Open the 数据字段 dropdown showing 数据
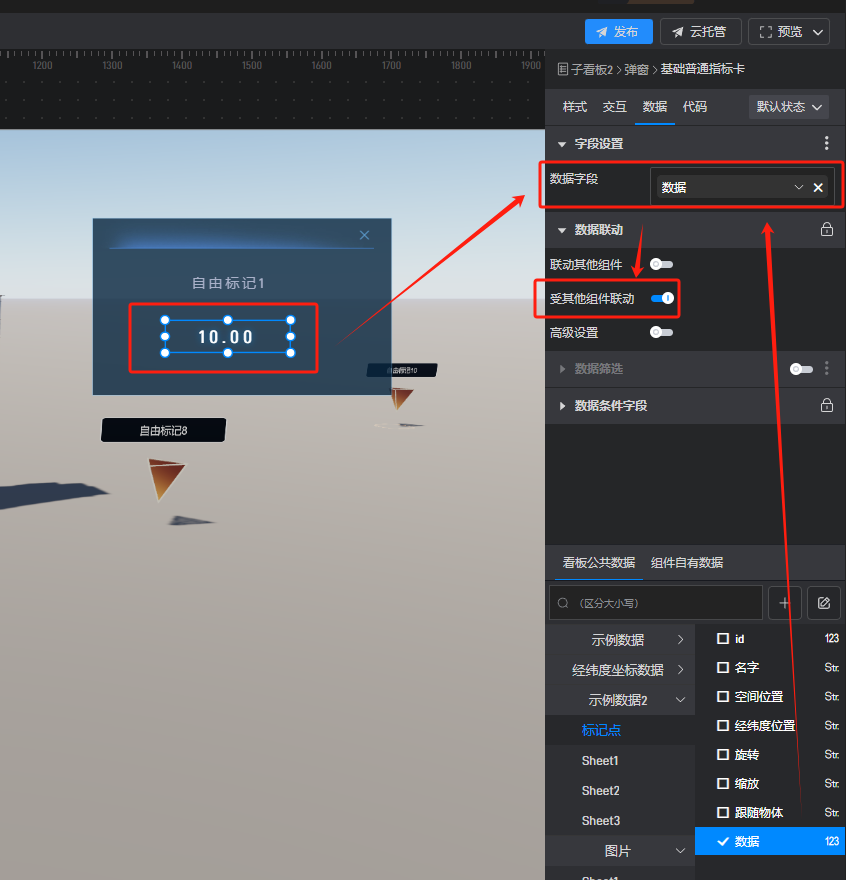 pyautogui.click(x=733, y=187)
